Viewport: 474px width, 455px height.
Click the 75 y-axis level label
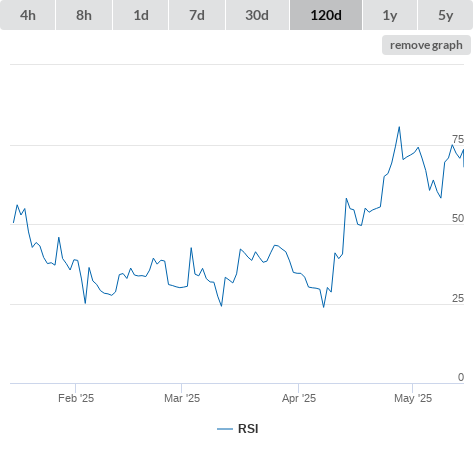tap(458, 139)
